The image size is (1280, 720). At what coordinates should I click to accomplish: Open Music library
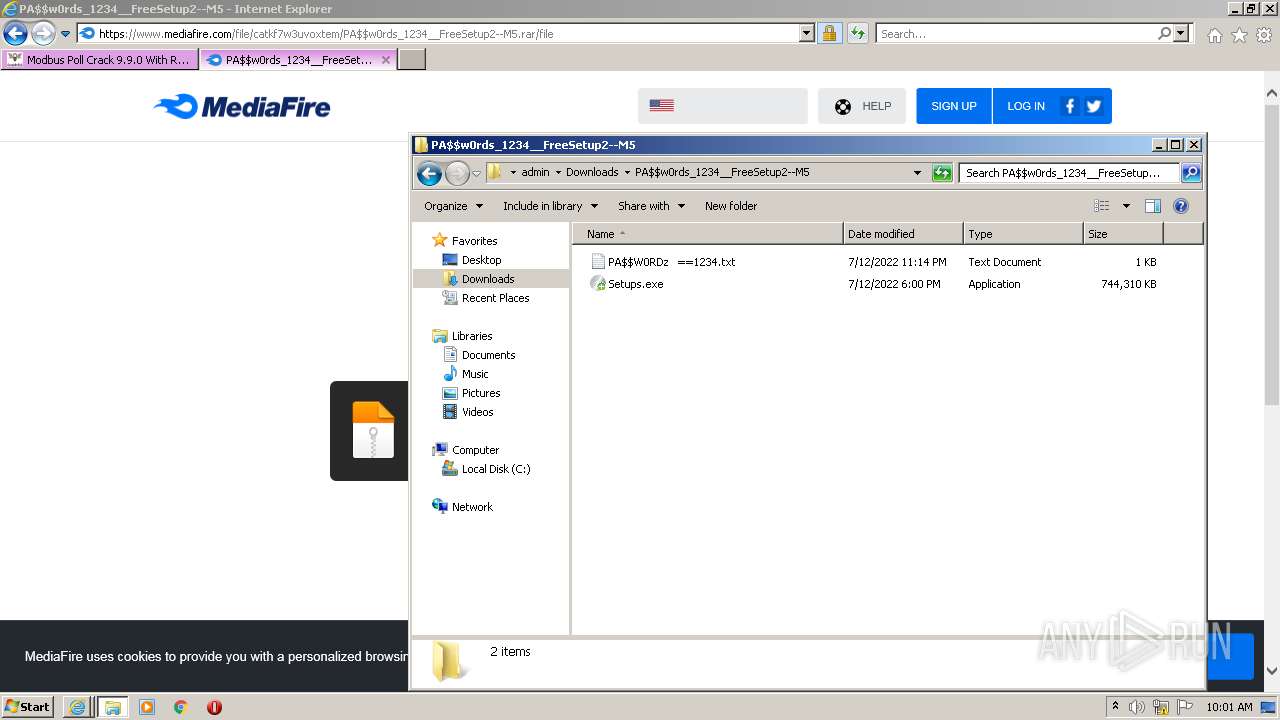click(475, 374)
